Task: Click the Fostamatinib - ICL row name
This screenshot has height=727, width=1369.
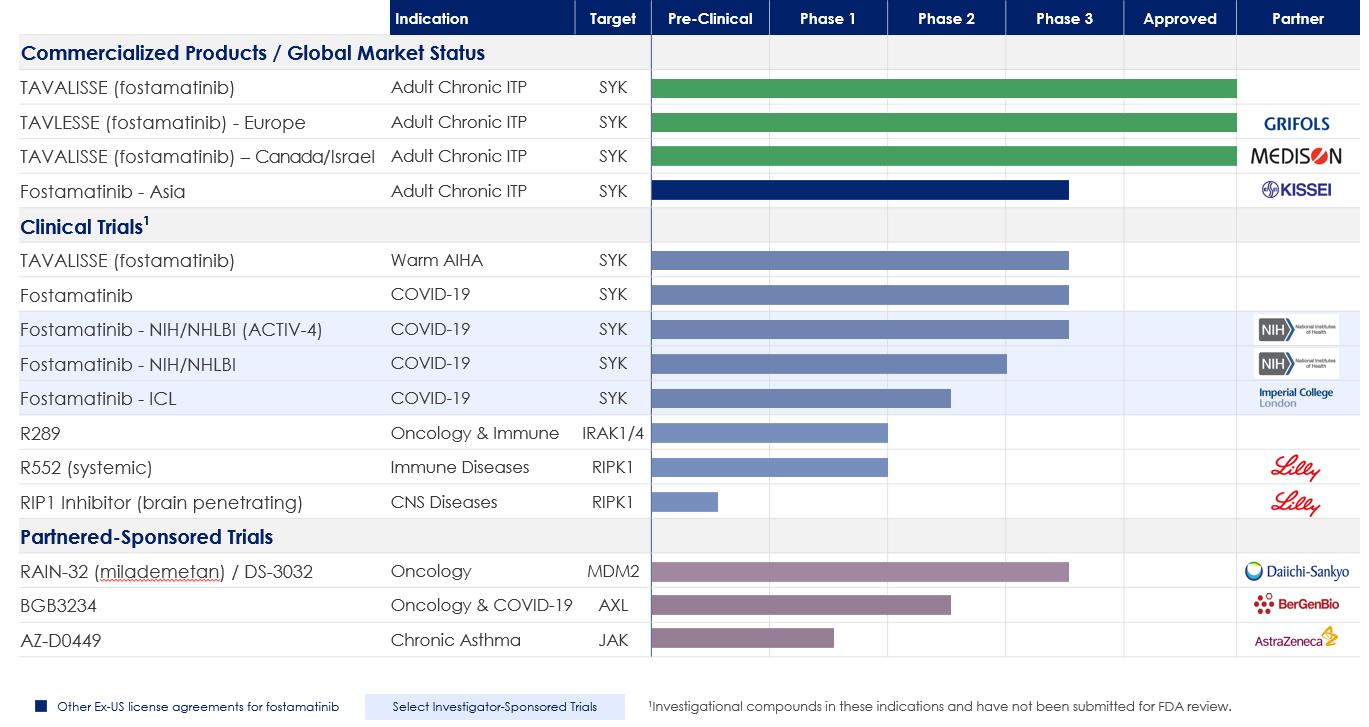Action: [x=98, y=399]
